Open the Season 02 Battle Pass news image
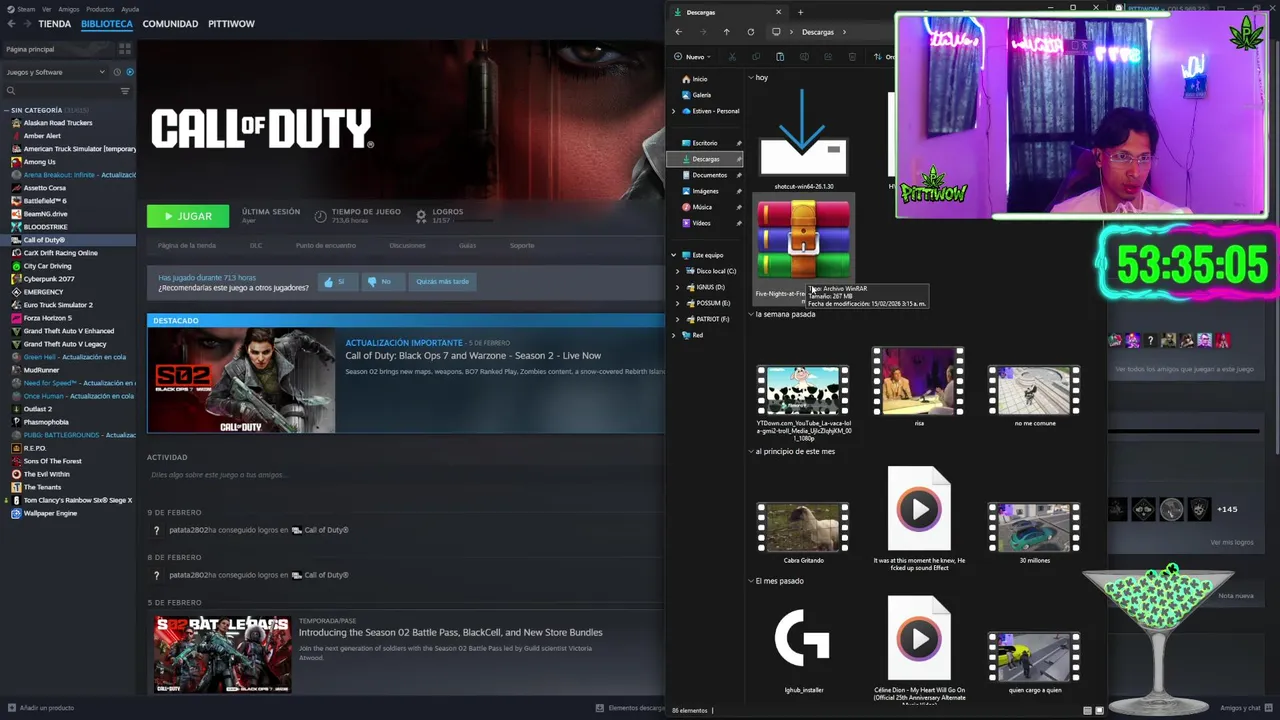Viewport: 1280px width, 720px height. pyautogui.click(x=222, y=655)
